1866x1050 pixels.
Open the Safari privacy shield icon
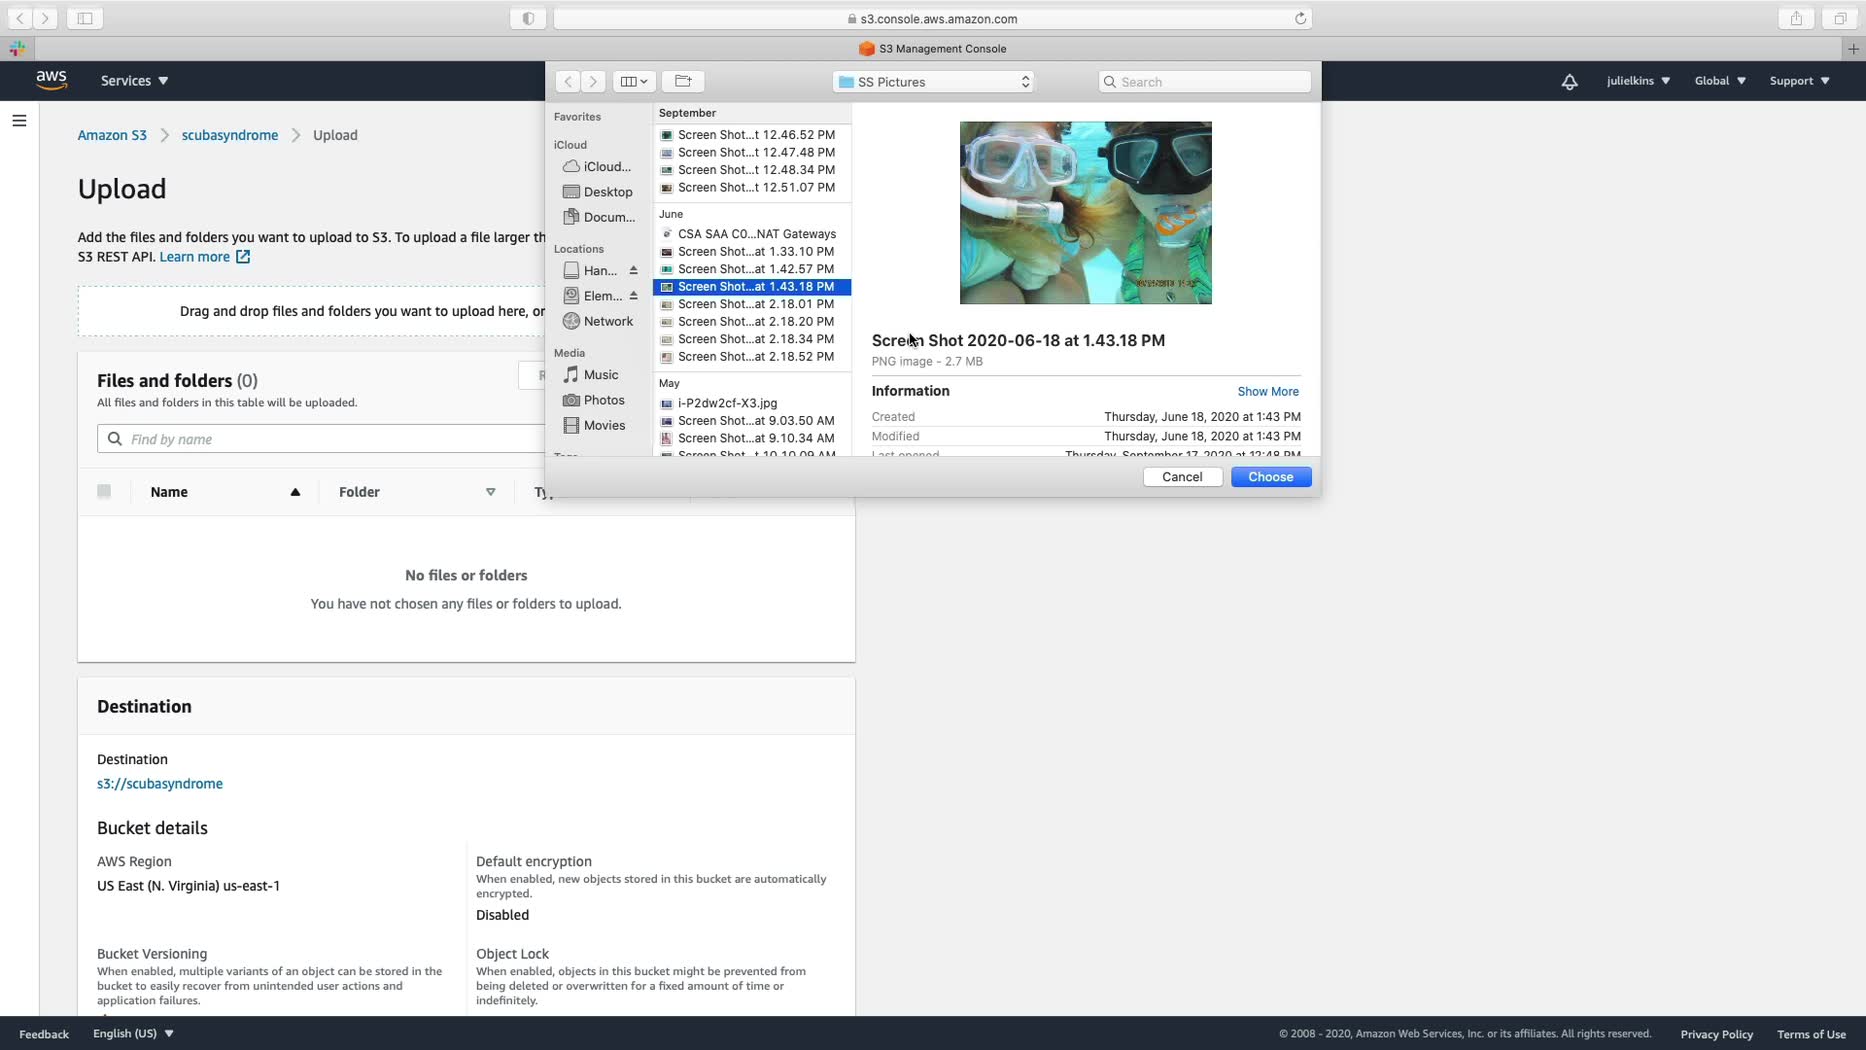(528, 18)
